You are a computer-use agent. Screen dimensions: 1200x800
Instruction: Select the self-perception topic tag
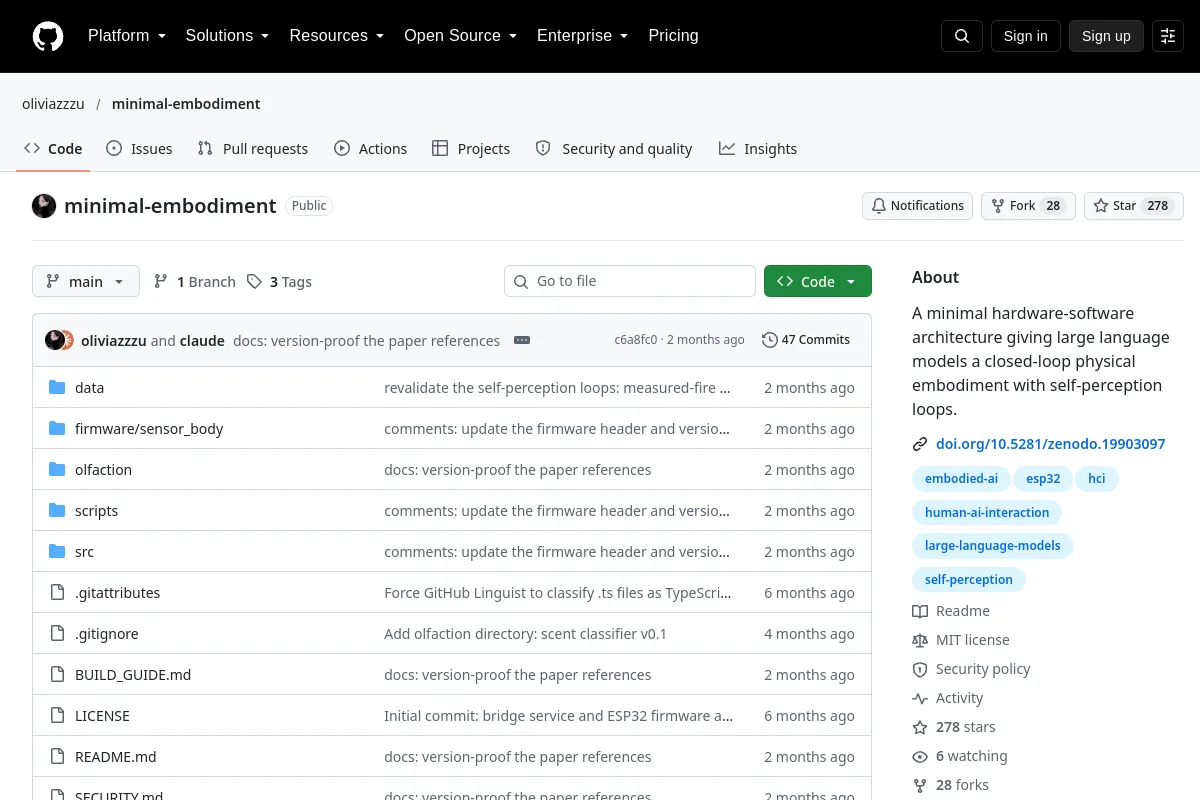point(969,579)
